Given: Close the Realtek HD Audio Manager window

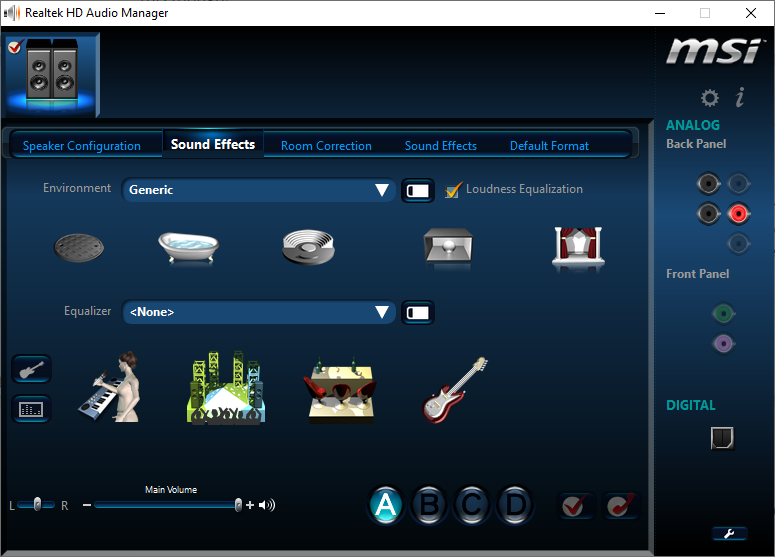Looking at the screenshot, I should [751, 13].
